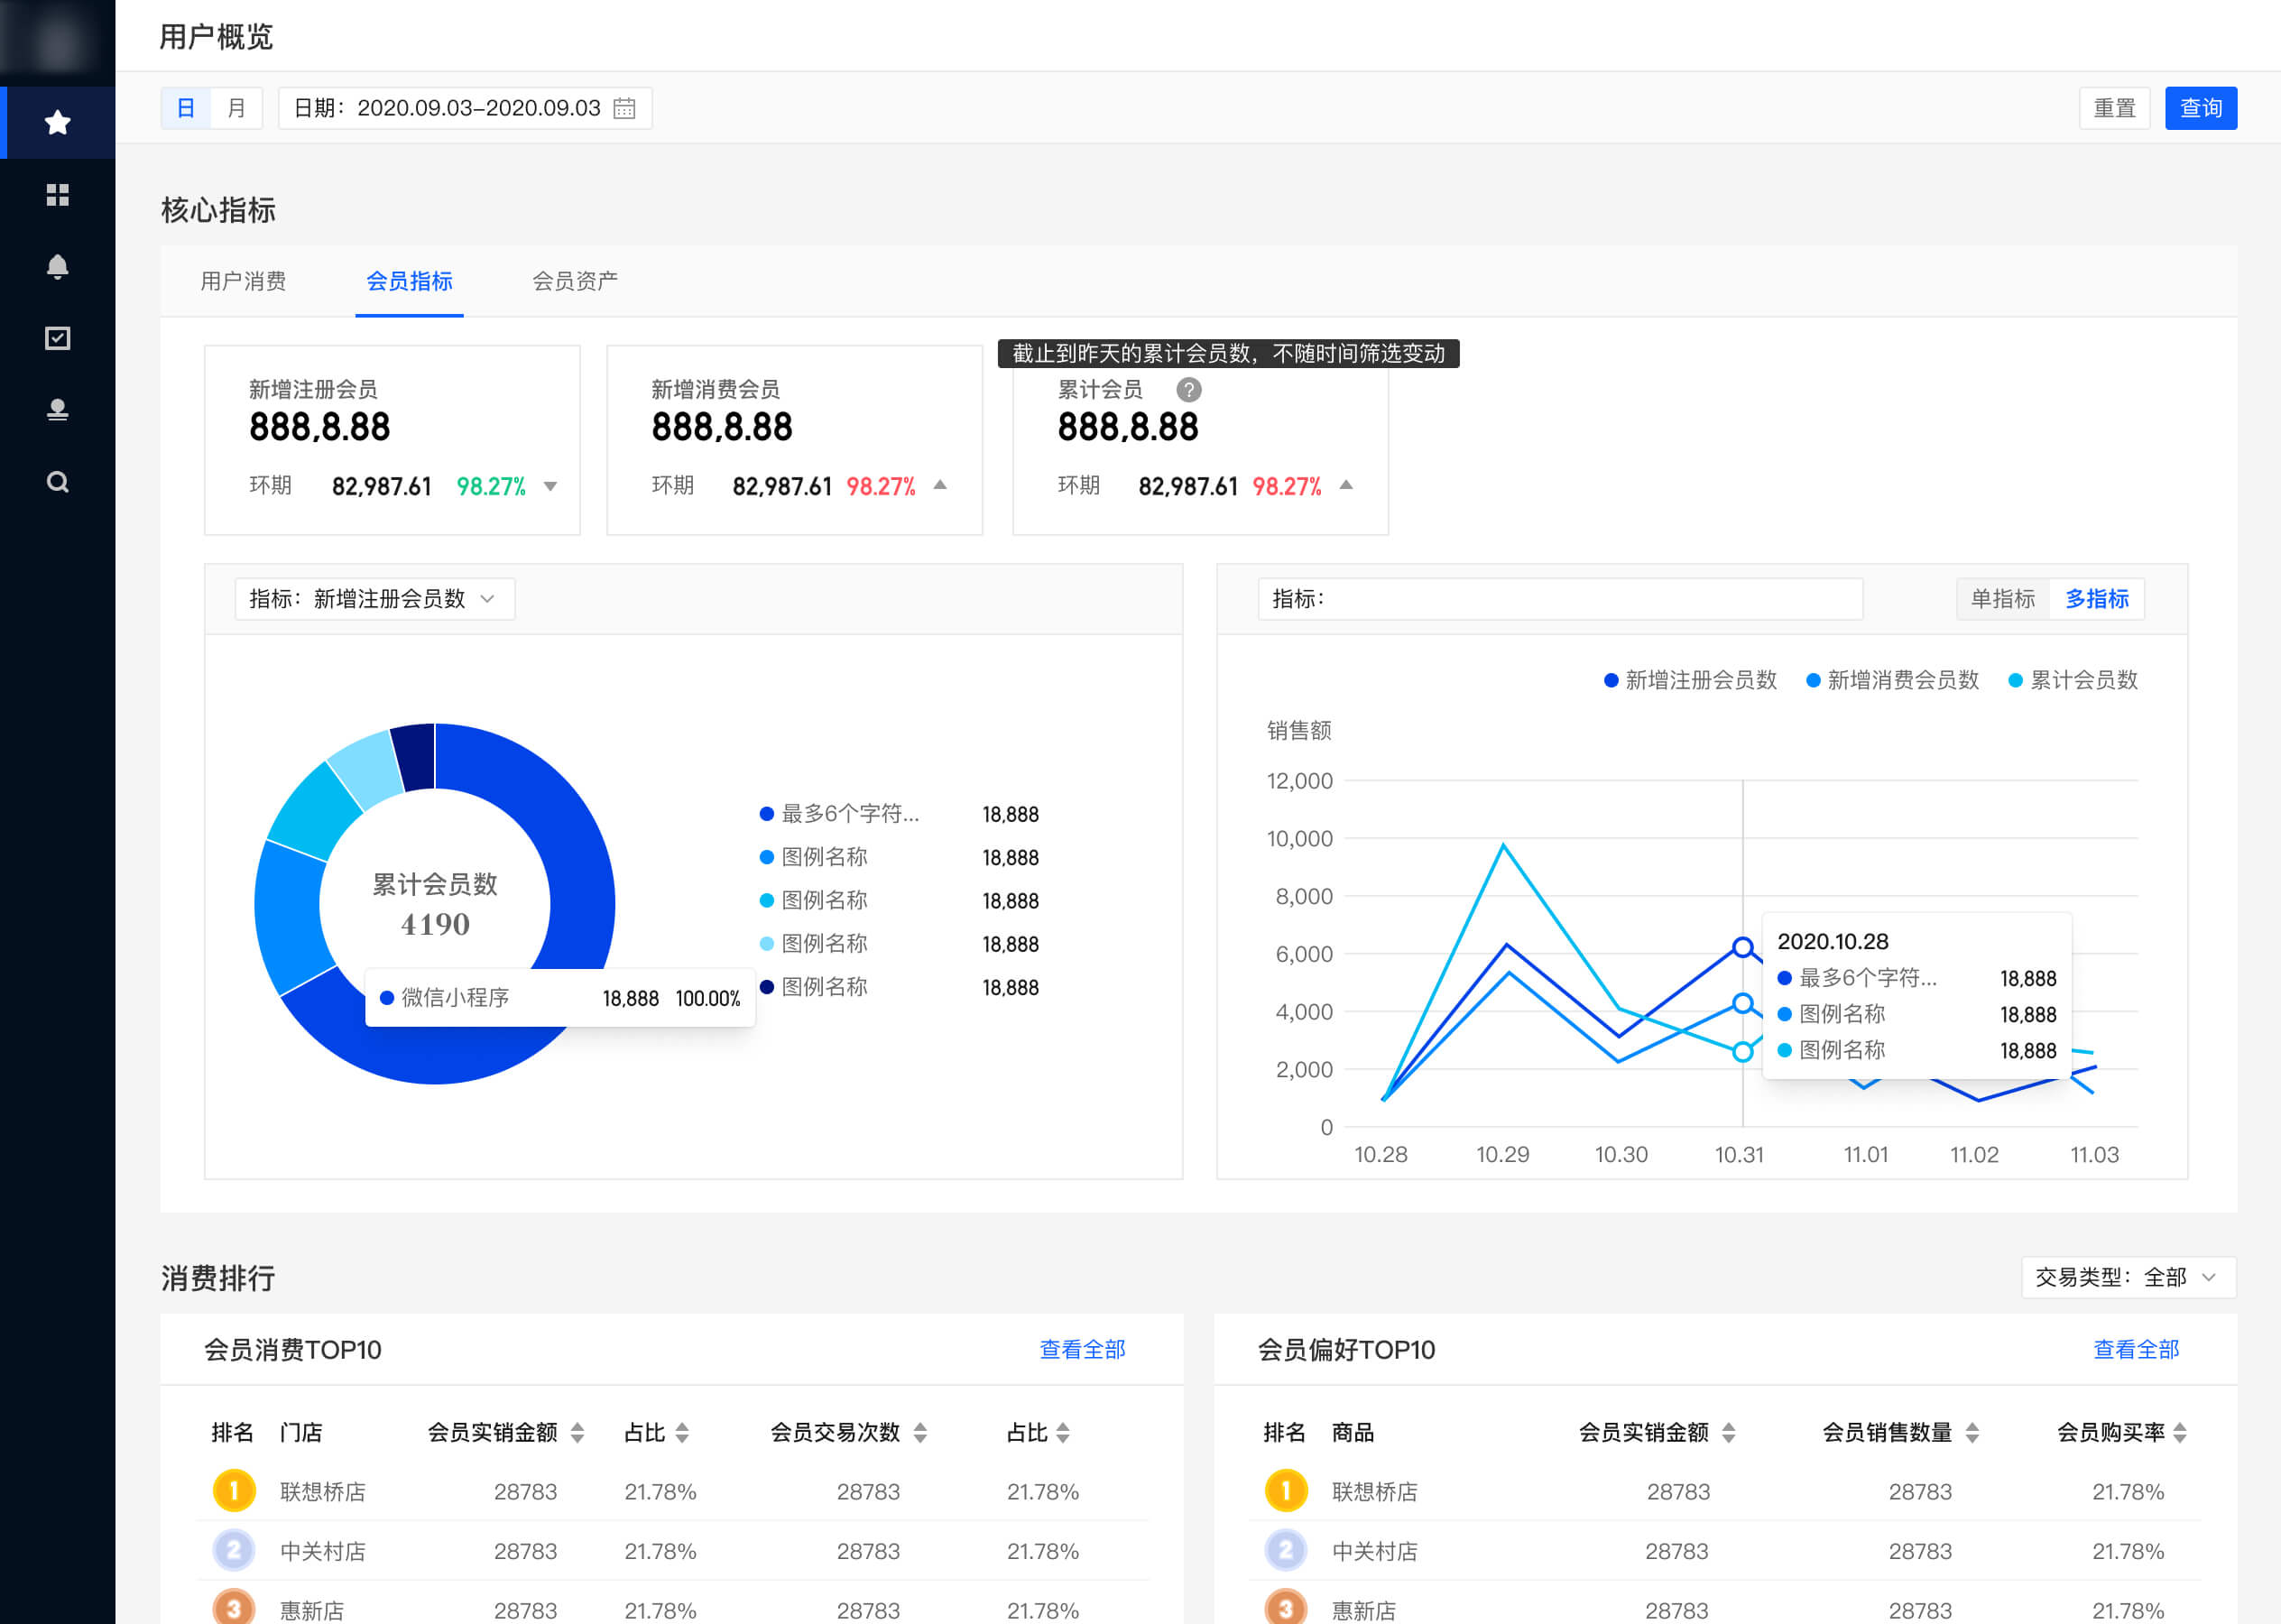The image size is (2281, 1624).
Task: Click 微信小程序 in donut tooltip
Action: (x=455, y=997)
